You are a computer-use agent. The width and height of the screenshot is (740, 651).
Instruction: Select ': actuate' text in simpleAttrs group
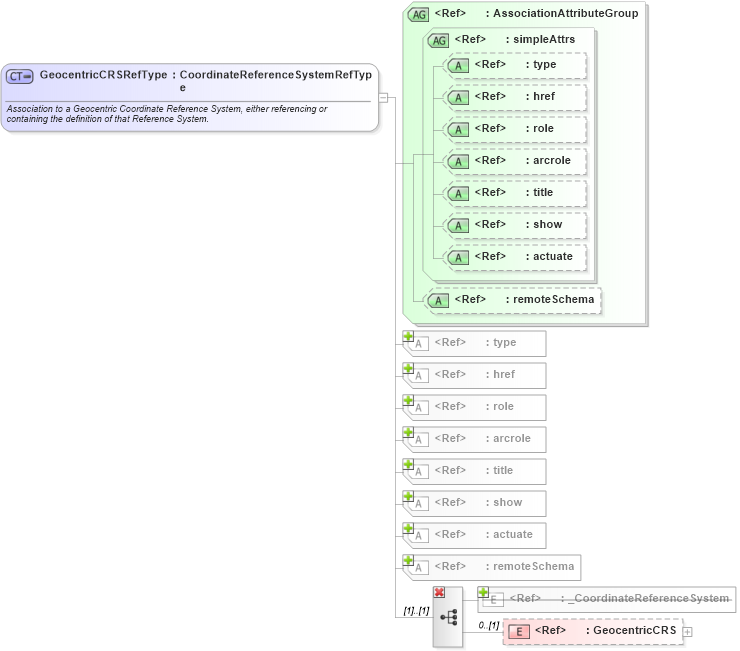549,256
